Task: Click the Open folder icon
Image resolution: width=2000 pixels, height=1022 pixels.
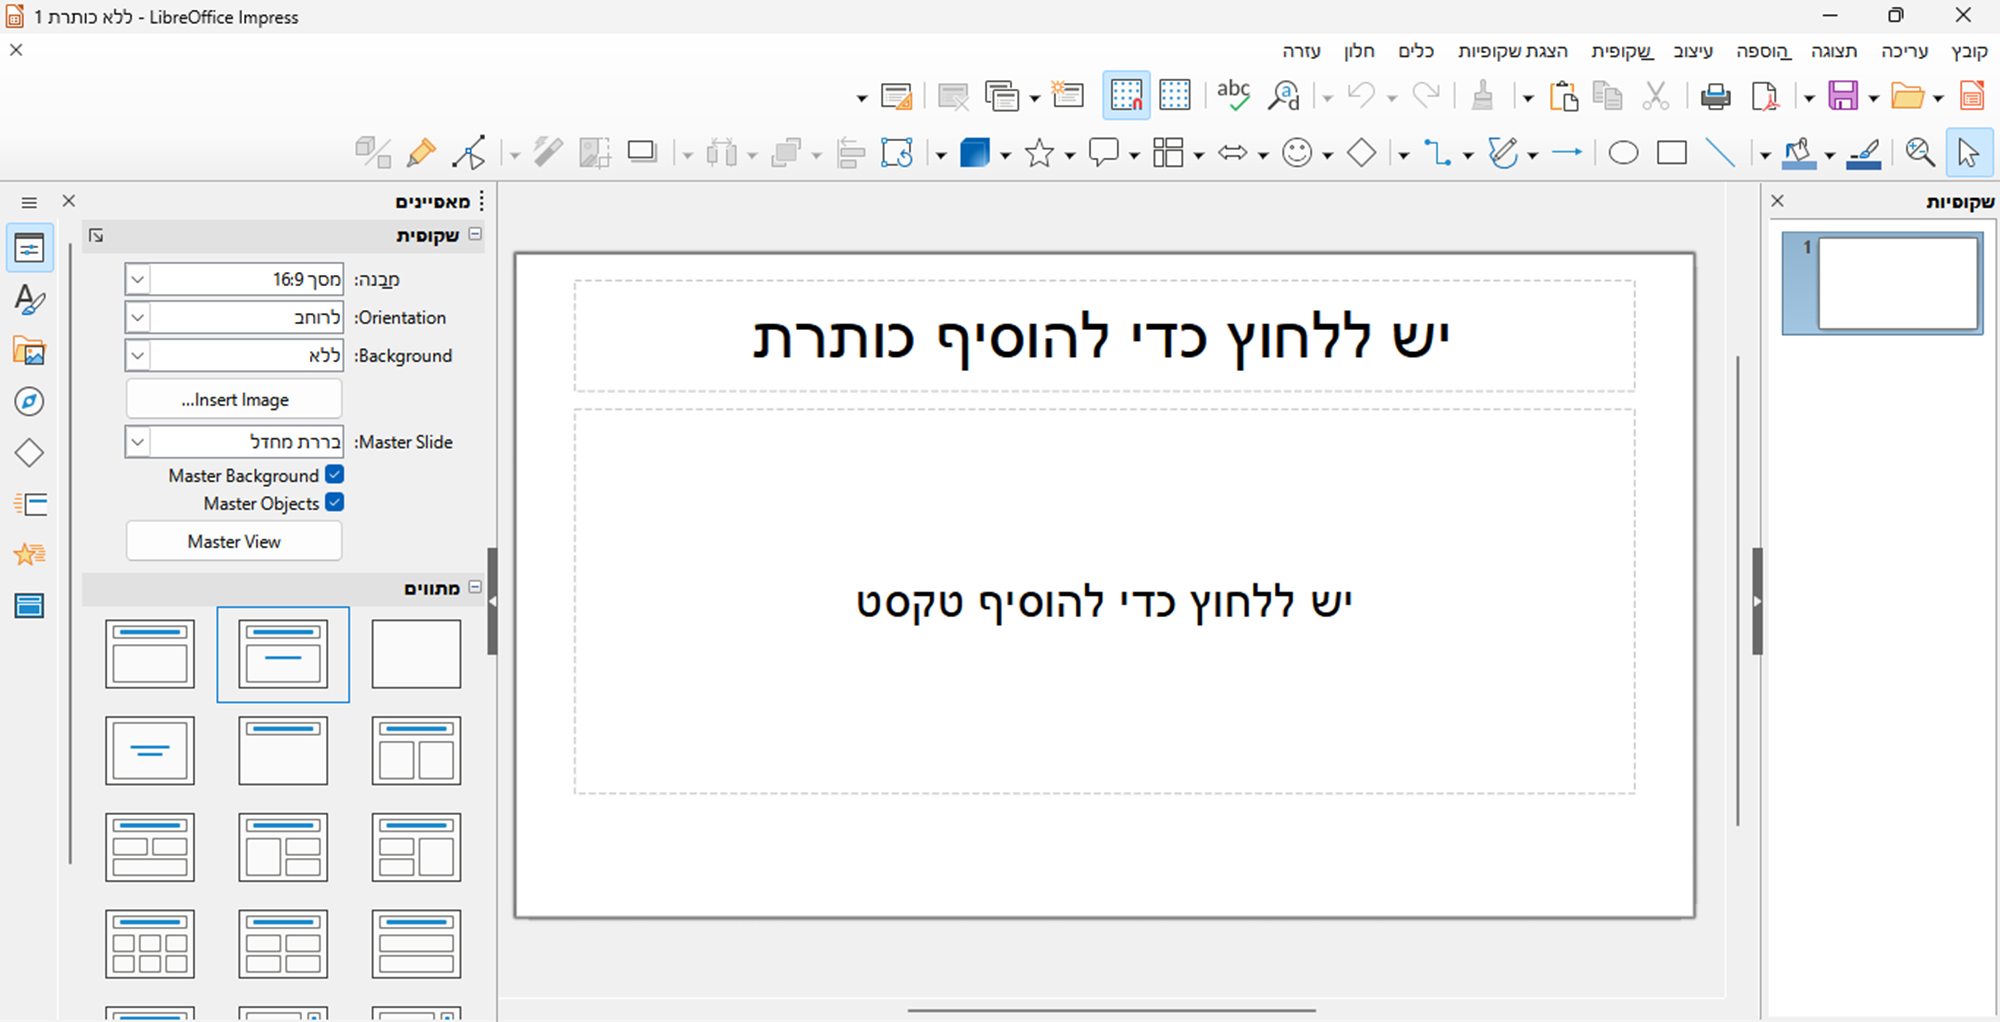Action: click(1907, 96)
